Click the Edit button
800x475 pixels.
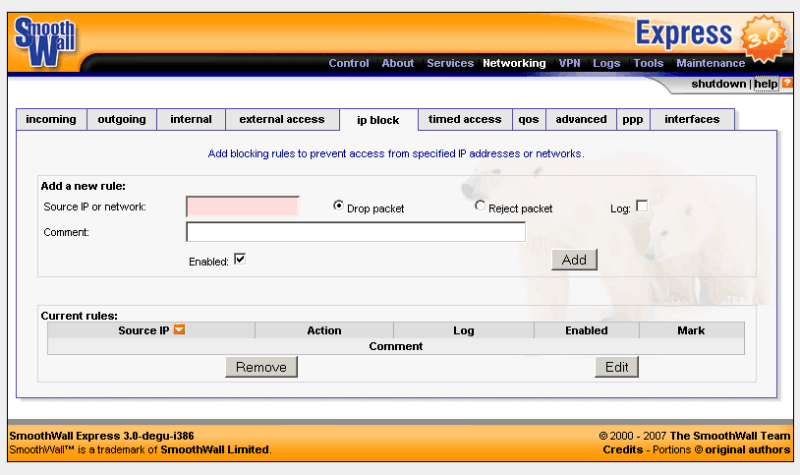tap(616, 367)
